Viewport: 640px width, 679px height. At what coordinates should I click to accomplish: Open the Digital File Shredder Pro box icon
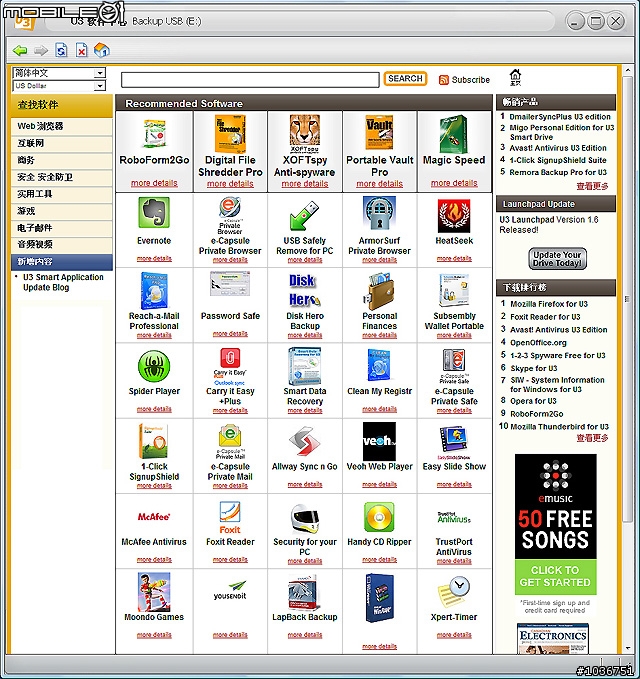pos(230,134)
